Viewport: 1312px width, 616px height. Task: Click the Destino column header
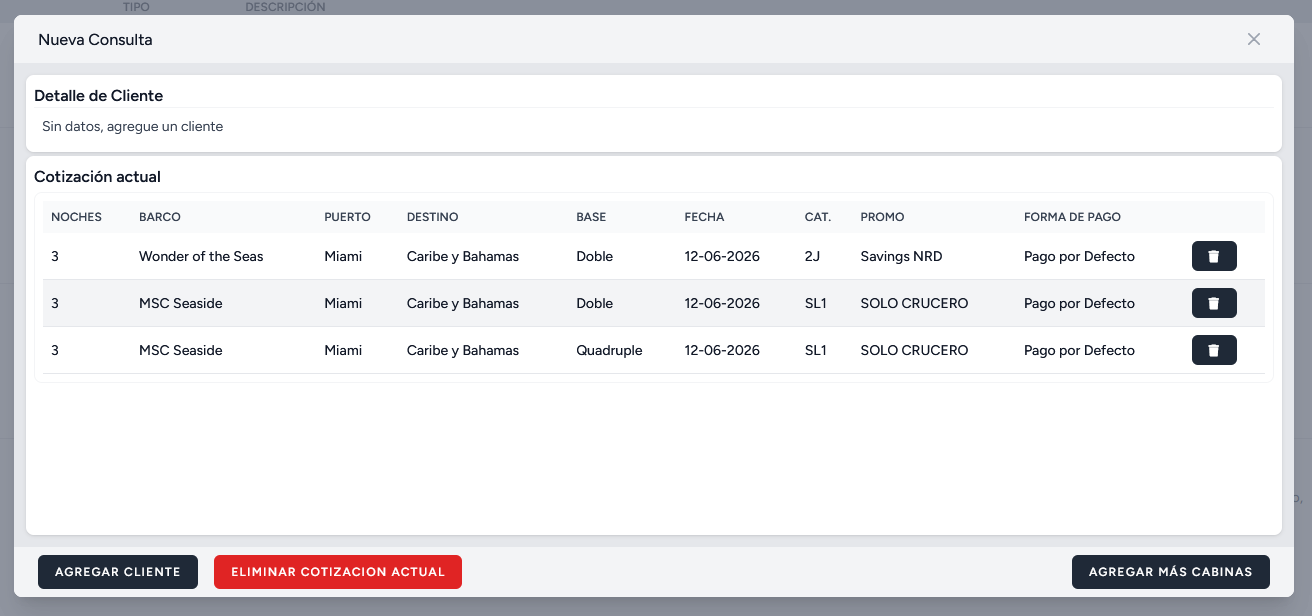point(432,217)
